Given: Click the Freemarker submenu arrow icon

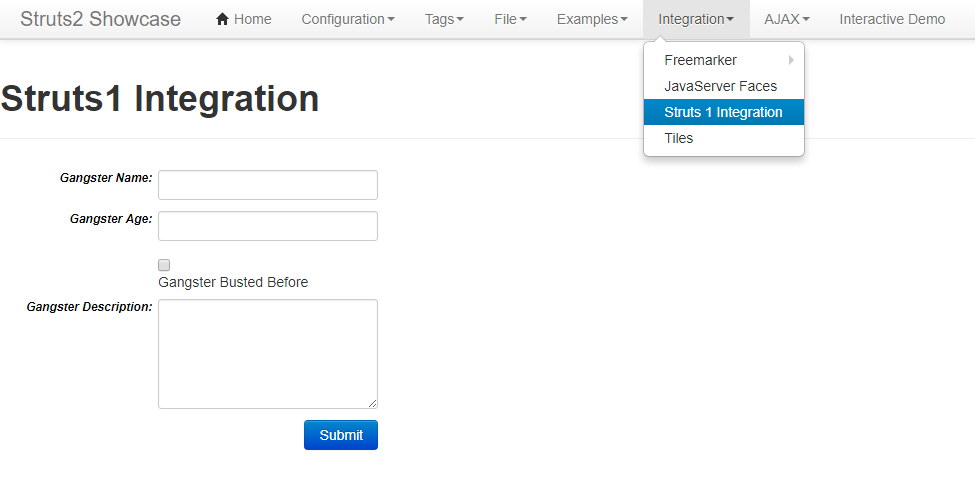Looking at the screenshot, I should click(792, 60).
